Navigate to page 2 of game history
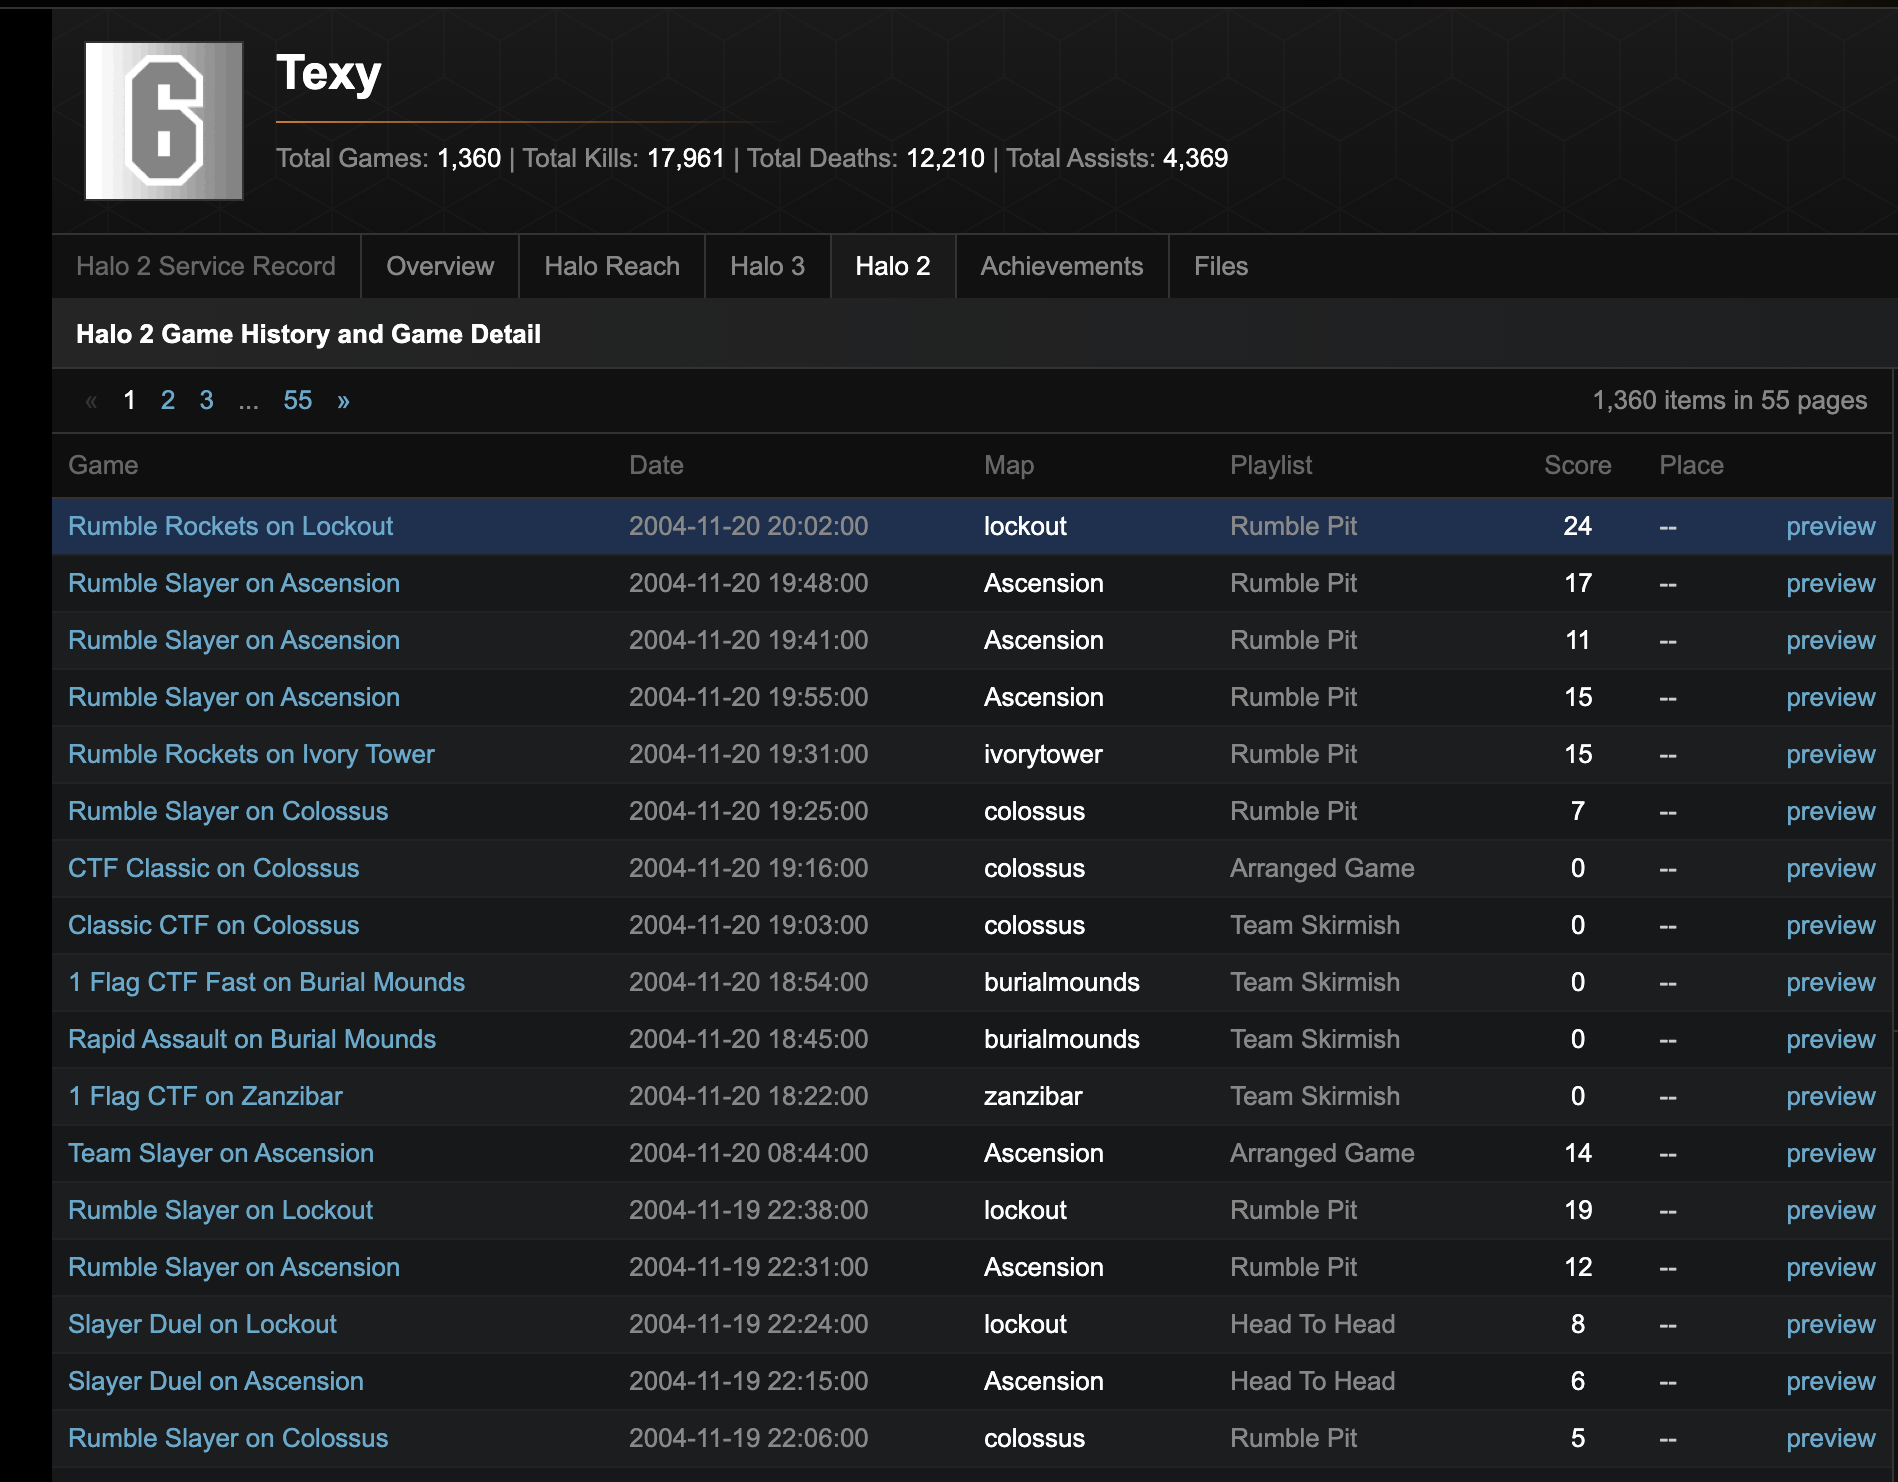Viewport: 1898px width, 1482px height. (x=167, y=400)
